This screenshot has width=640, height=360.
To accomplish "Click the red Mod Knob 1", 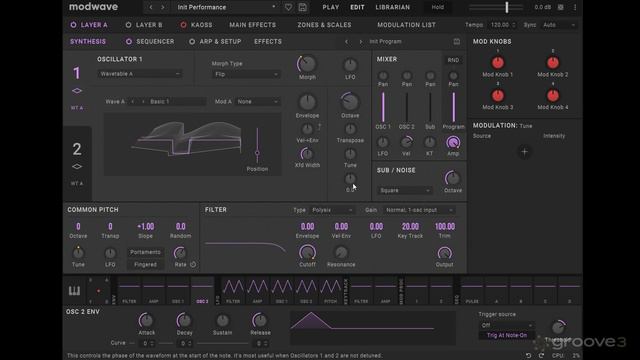I will tap(498, 63).
